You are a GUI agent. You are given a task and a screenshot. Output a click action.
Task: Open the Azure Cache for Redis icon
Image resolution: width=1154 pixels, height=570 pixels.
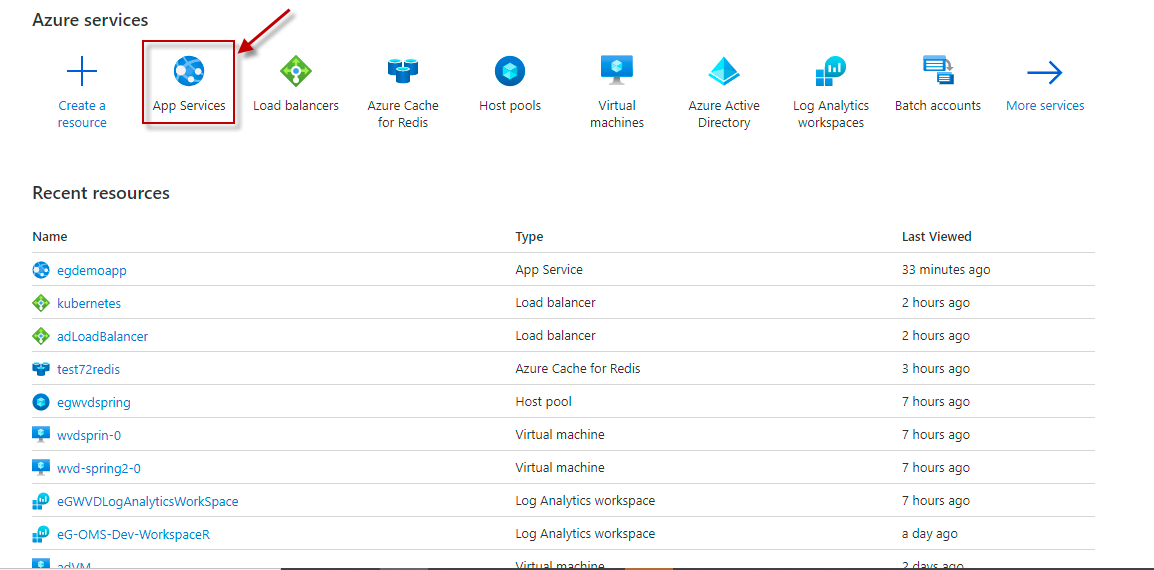click(x=403, y=71)
